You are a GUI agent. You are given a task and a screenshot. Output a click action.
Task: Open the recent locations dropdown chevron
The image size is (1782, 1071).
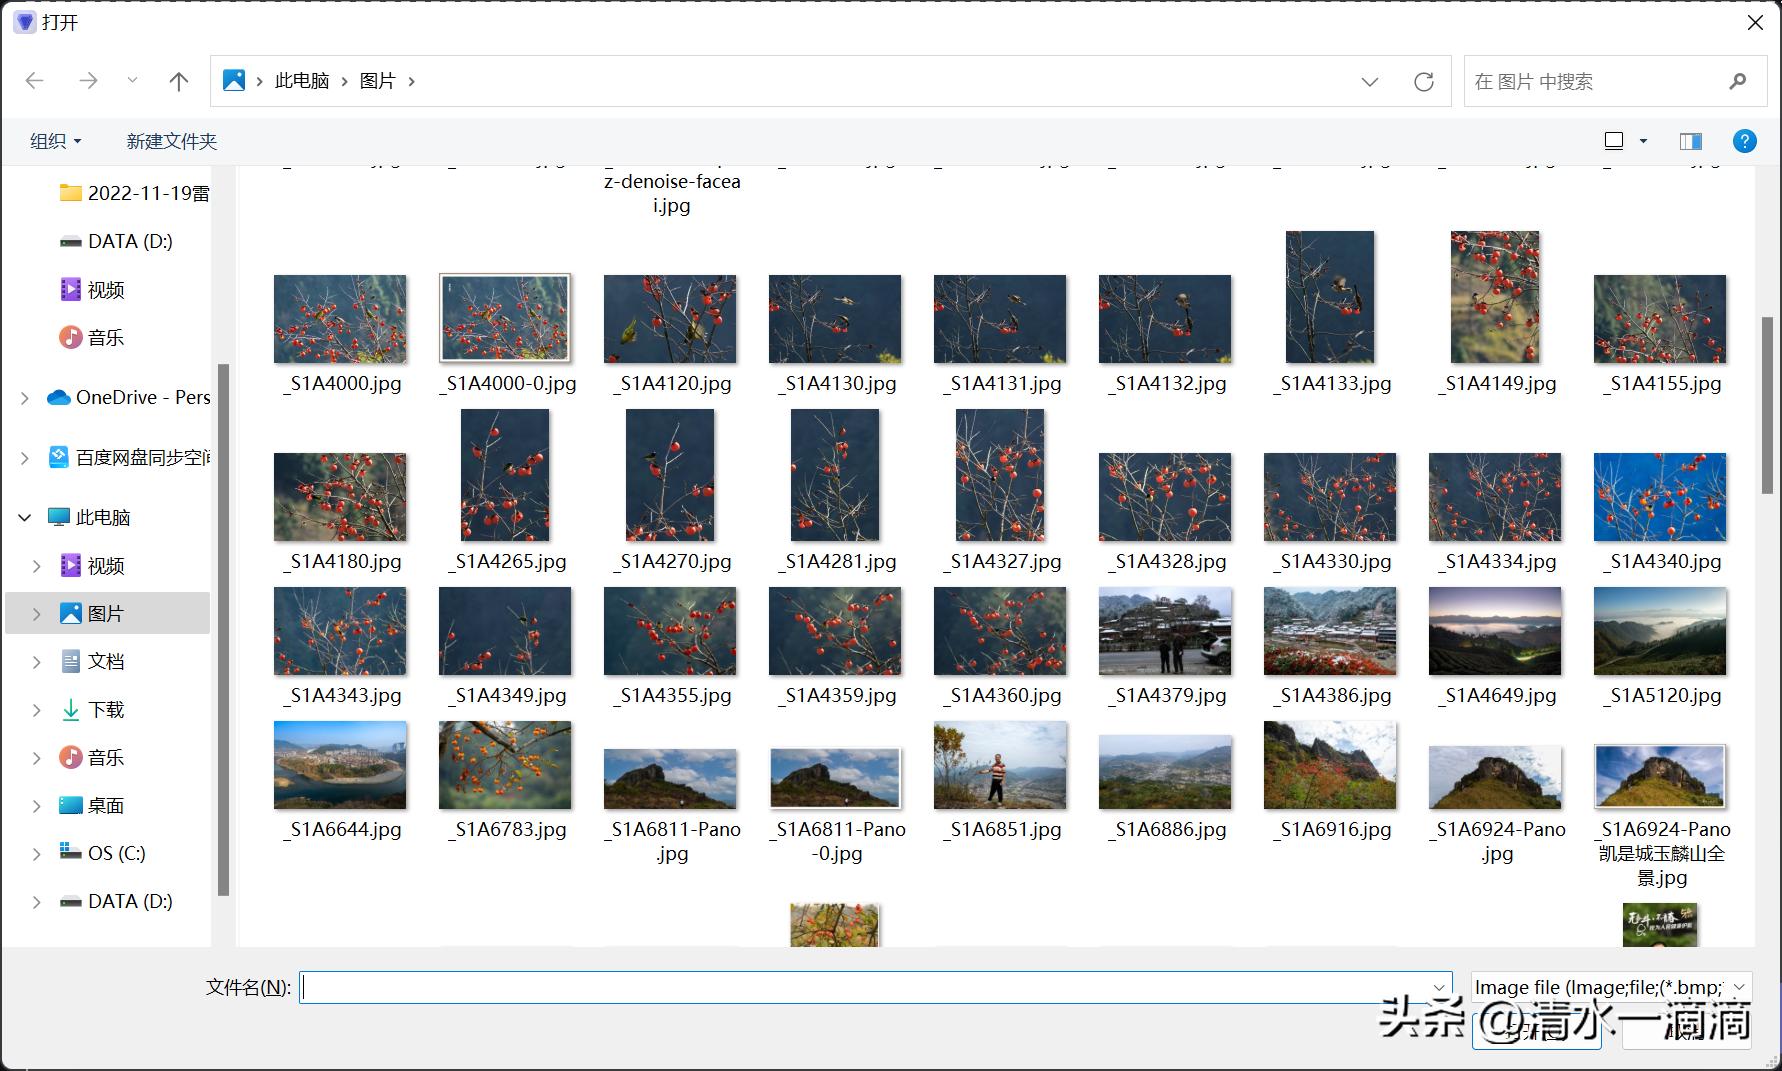click(x=132, y=81)
